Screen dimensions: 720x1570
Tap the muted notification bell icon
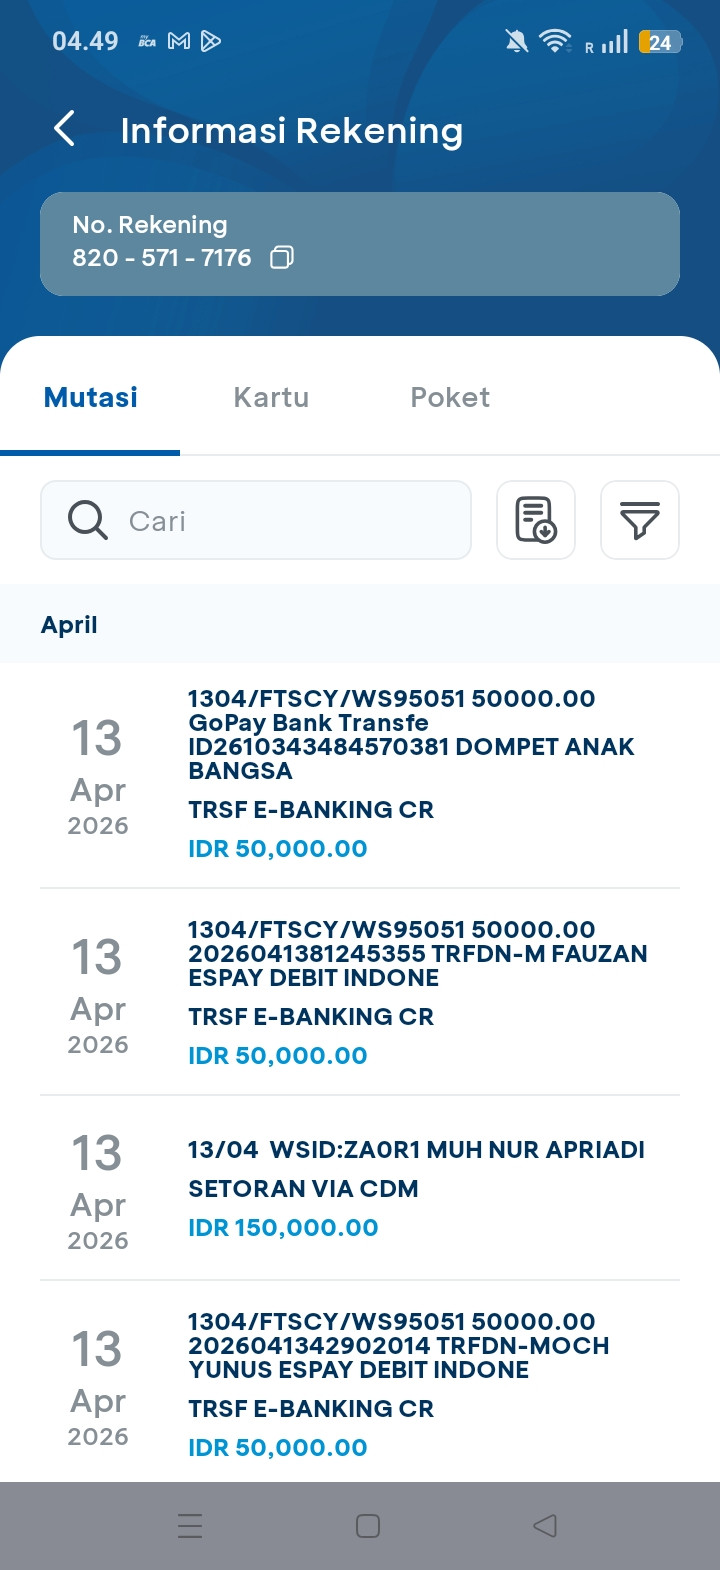pyautogui.click(x=516, y=41)
